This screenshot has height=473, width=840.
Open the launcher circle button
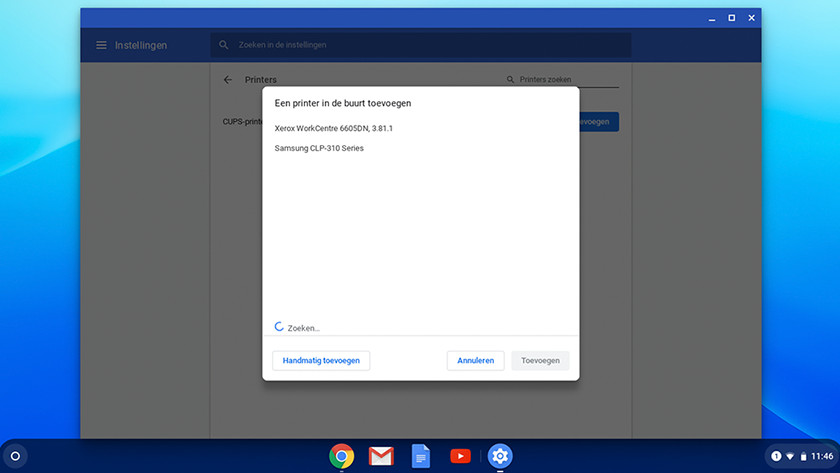[15, 456]
